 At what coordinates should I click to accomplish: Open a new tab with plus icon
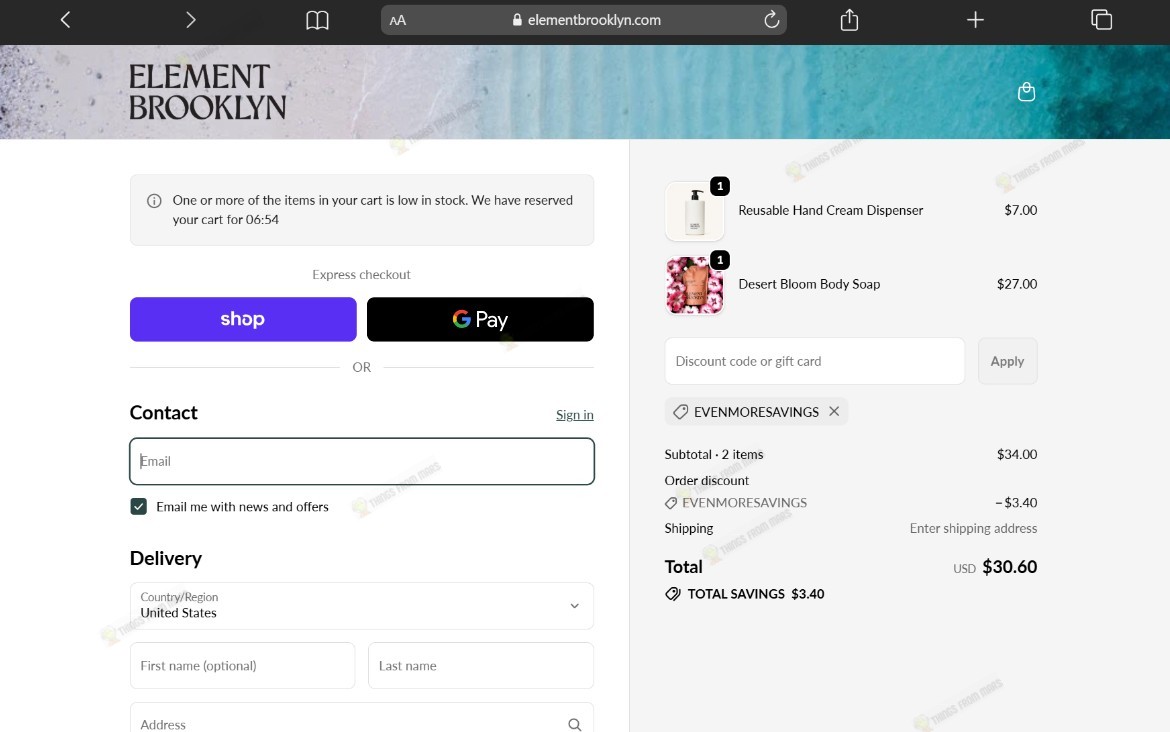(975, 20)
